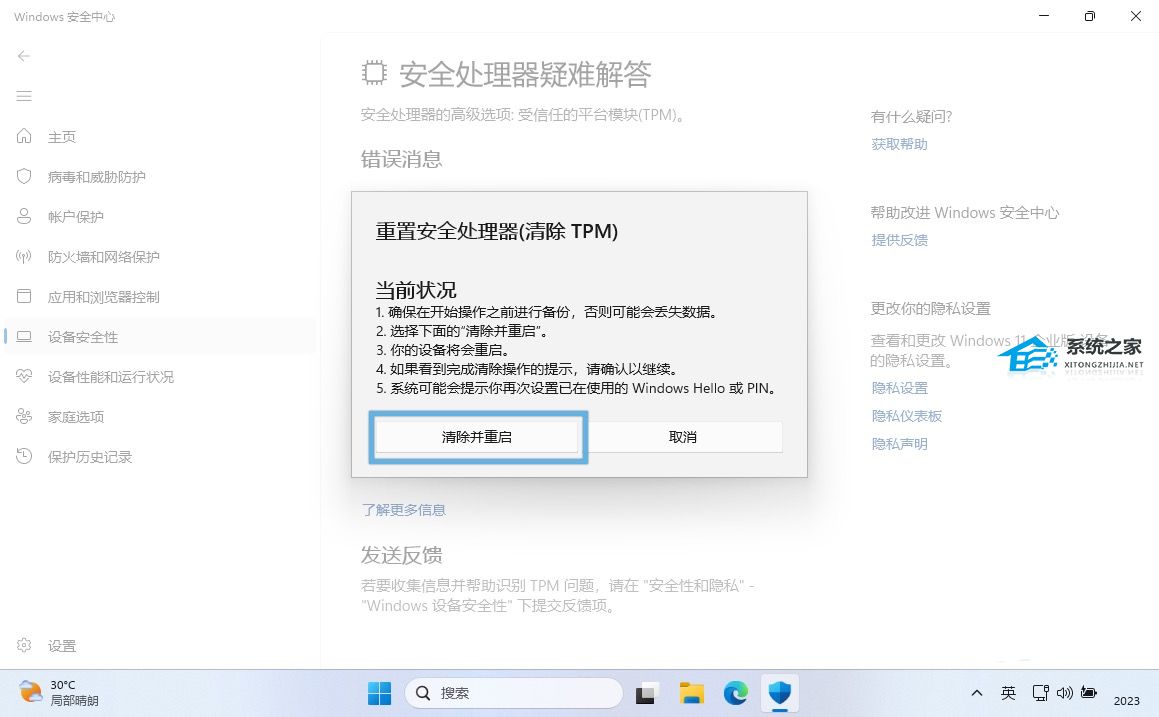
Task: Open Windows Security shield in taskbar
Action: (x=779, y=692)
